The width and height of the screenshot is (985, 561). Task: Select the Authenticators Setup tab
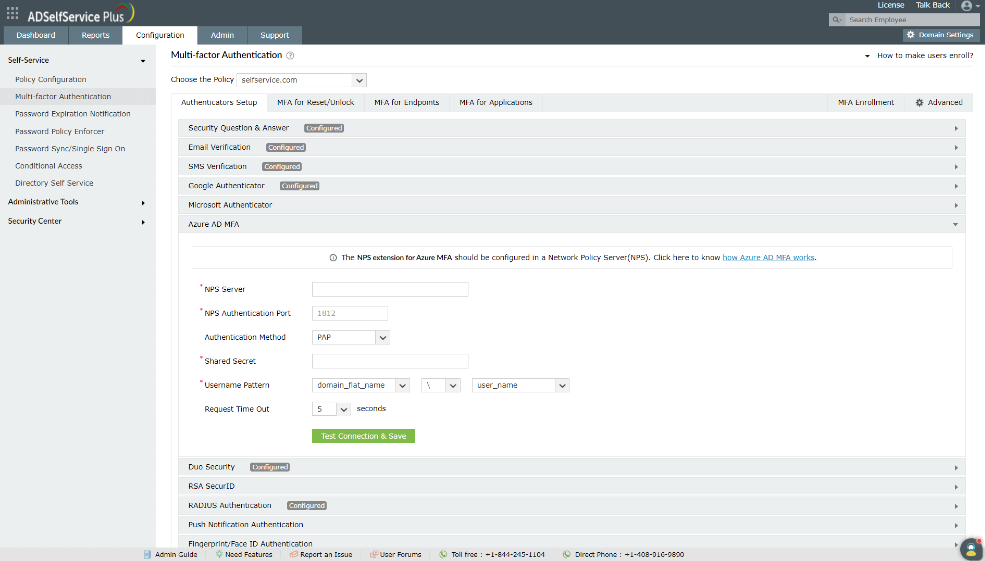point(219,102)
